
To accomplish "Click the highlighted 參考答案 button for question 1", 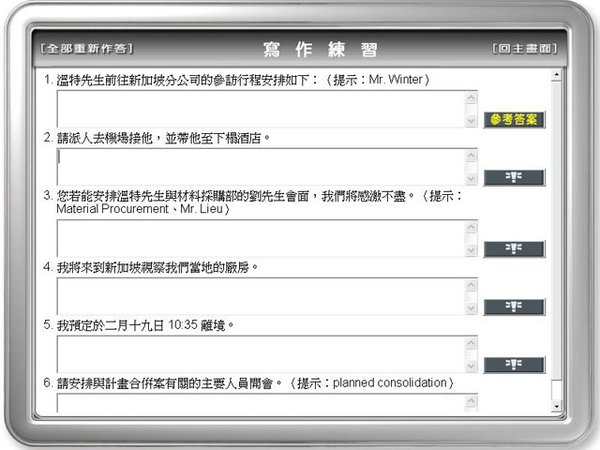I will click(x=514, y=119).
